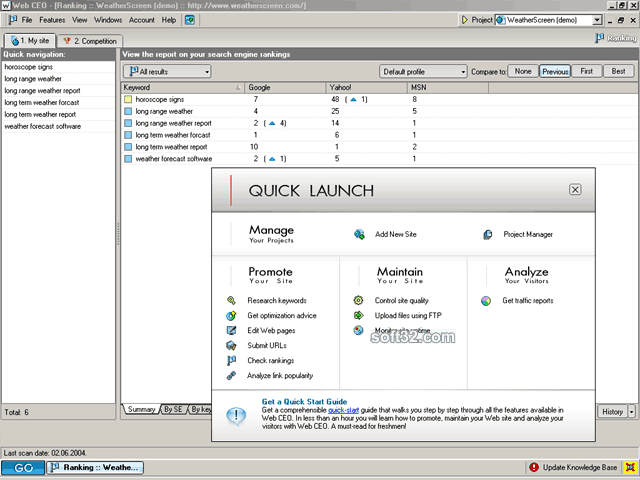This screenshot has height=480, width=640.
Task: Click the Project Manager icon
Action: pos(487,235)
